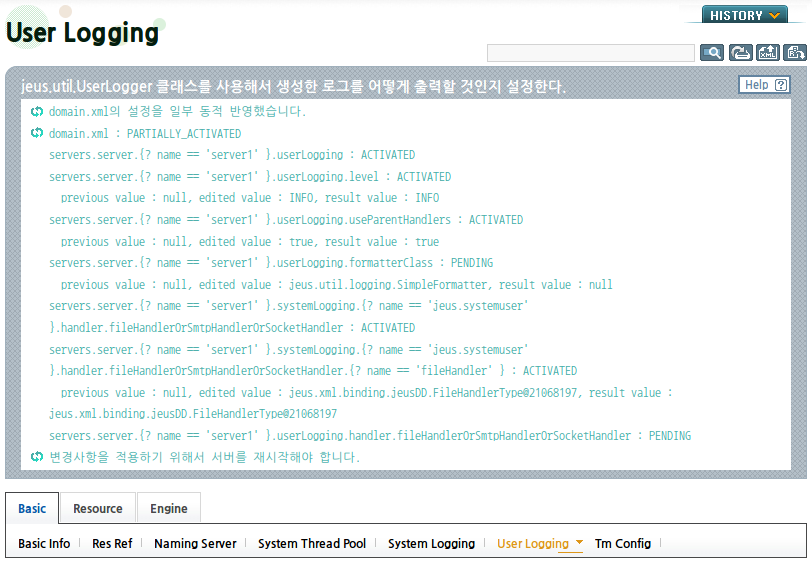Click the sync icon beside 'domain.xml의 설정을'

pyautogui.click(x=37, y=111)
